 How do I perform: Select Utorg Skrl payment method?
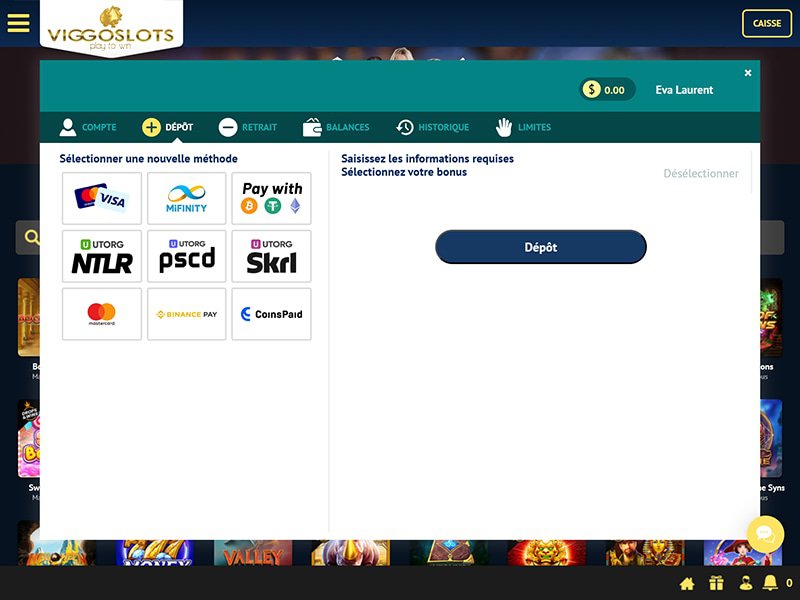[x=271, y=256]
